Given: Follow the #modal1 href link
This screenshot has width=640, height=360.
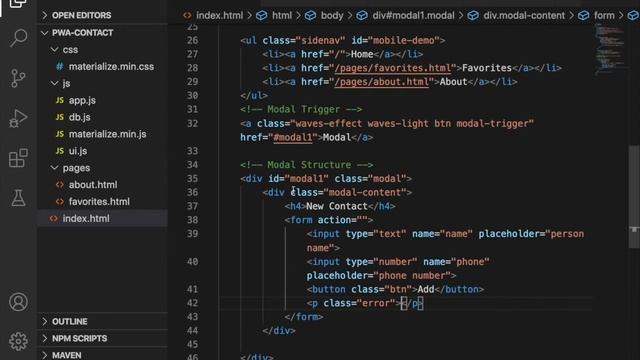Looking at the screenshot, I should (x=293, y=137).
